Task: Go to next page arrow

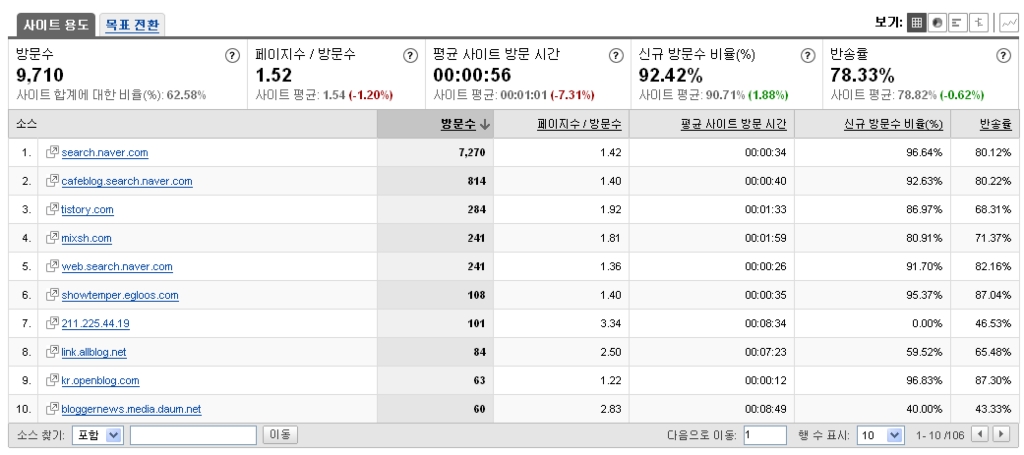Action: 1000,434
